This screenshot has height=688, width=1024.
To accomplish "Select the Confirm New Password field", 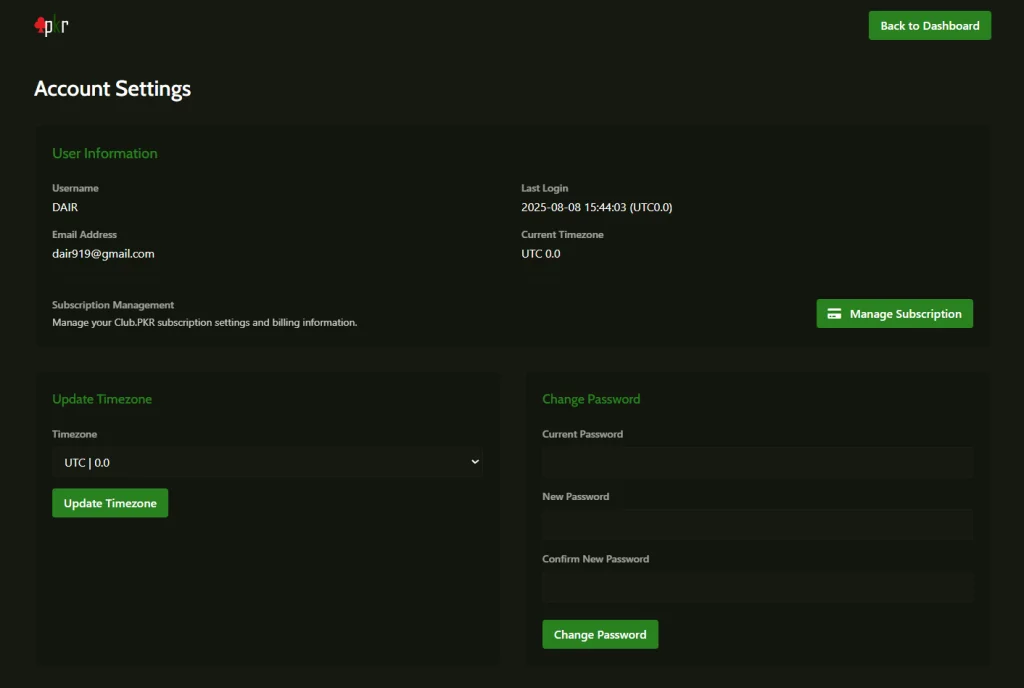I will pyautogui.click(x=757, y=588).
